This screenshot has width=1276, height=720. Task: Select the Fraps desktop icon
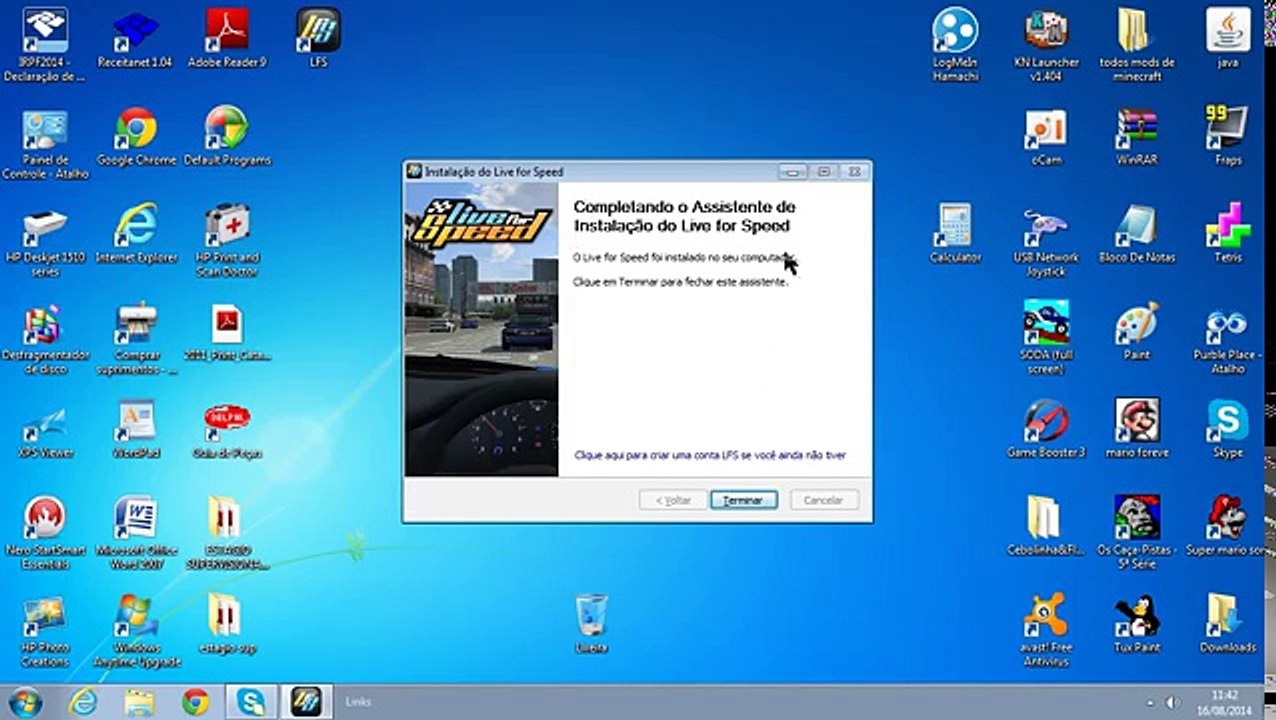pos(1228,137)
